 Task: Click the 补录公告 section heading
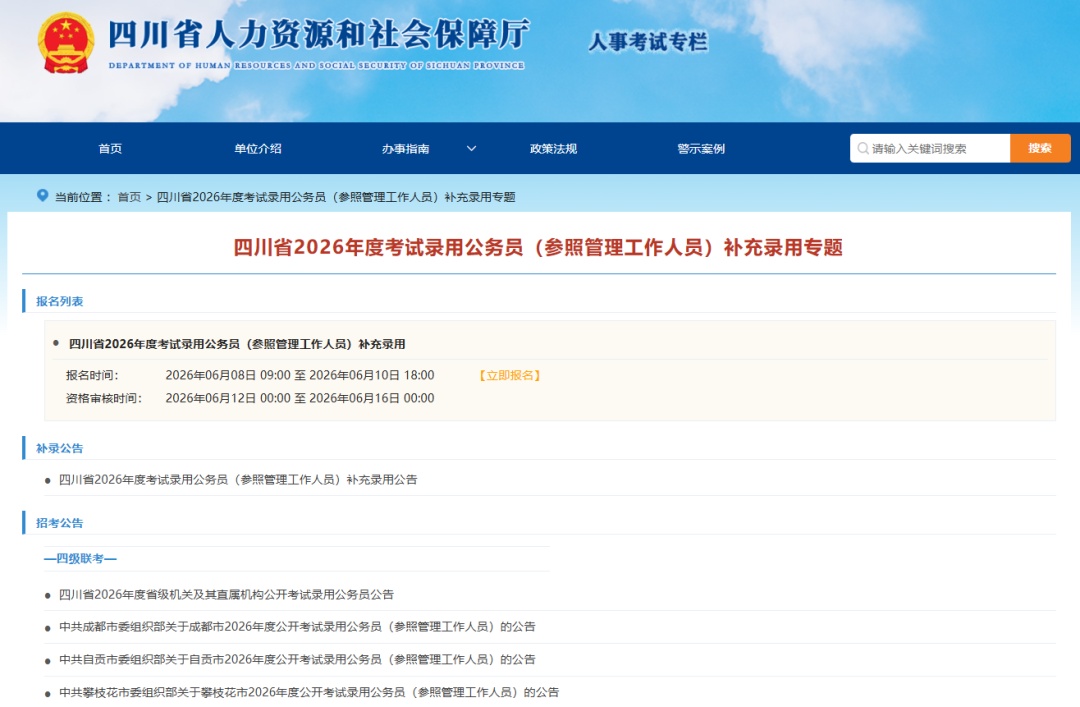[59, 448]
